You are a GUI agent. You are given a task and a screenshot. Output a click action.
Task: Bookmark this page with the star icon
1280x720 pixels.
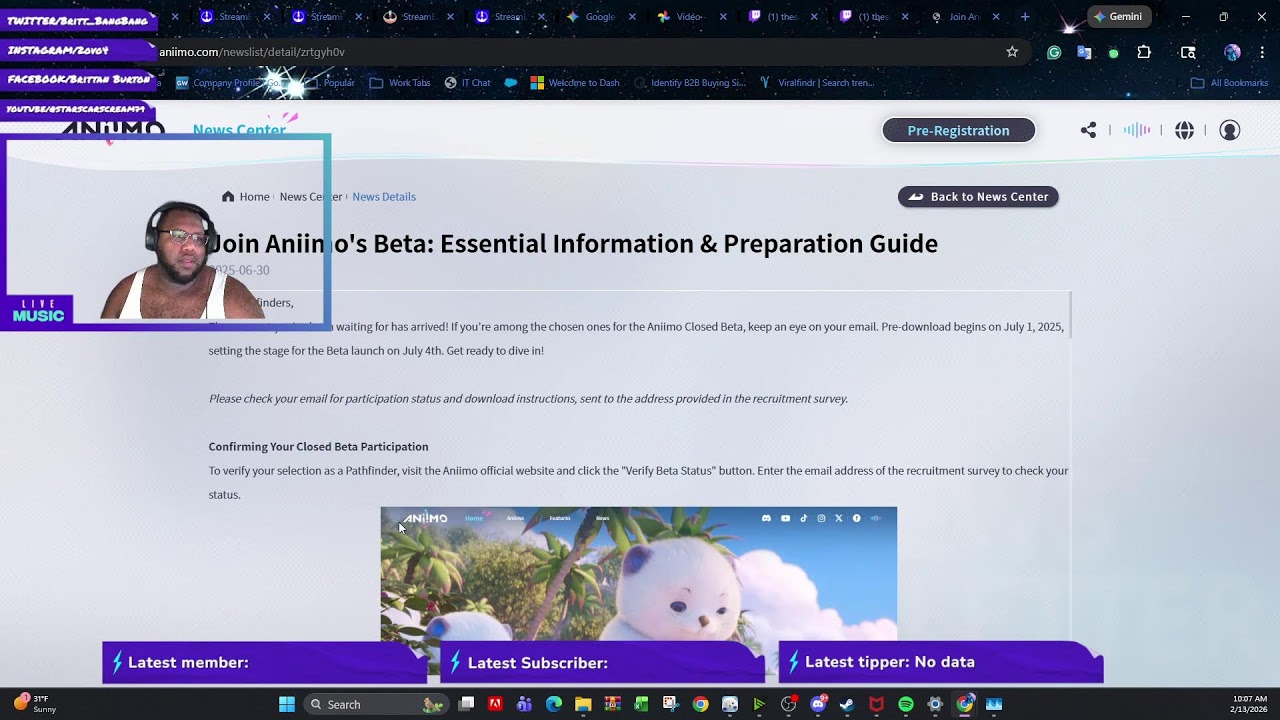click(x=1012, y=52)
